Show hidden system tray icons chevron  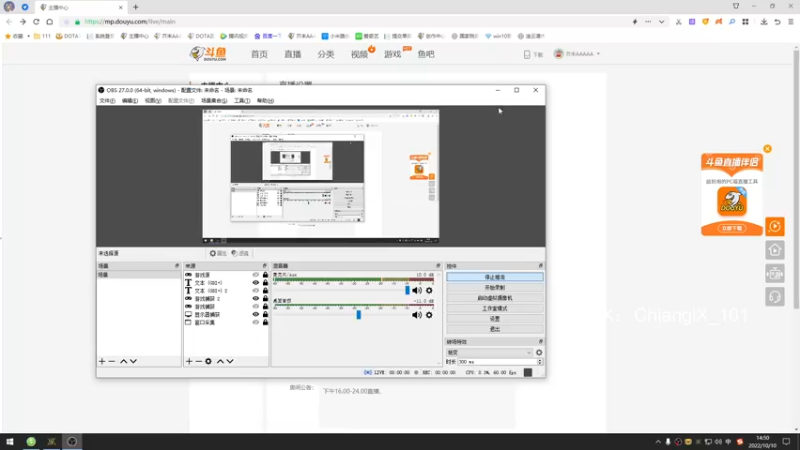click(658, 442)
